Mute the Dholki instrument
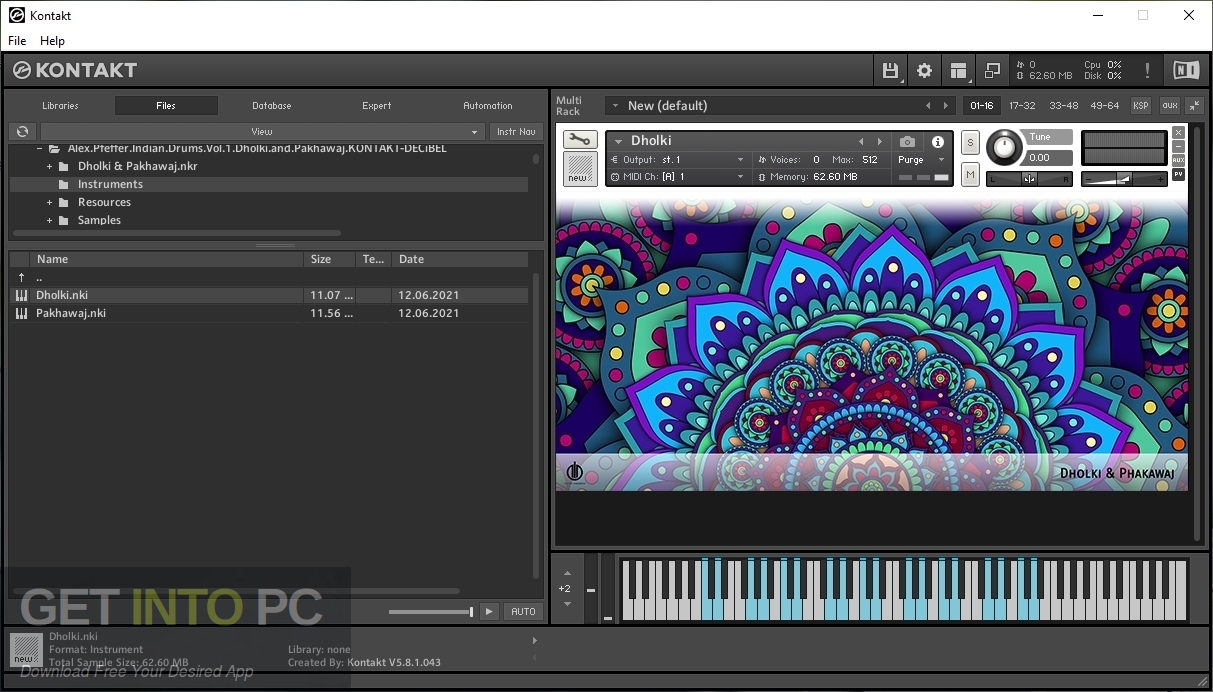This screenshot has height=692, width=1213. coord(970,175)
